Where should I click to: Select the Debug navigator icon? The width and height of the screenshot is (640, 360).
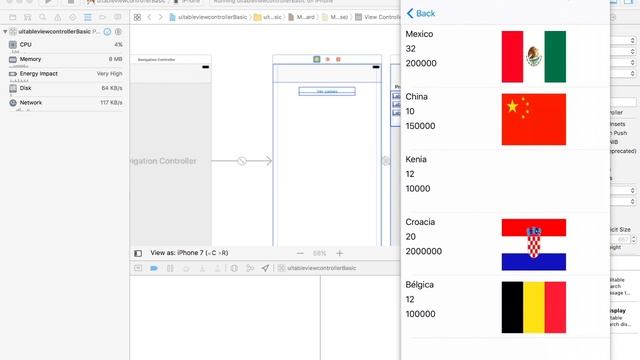click(x=87, y=17)
